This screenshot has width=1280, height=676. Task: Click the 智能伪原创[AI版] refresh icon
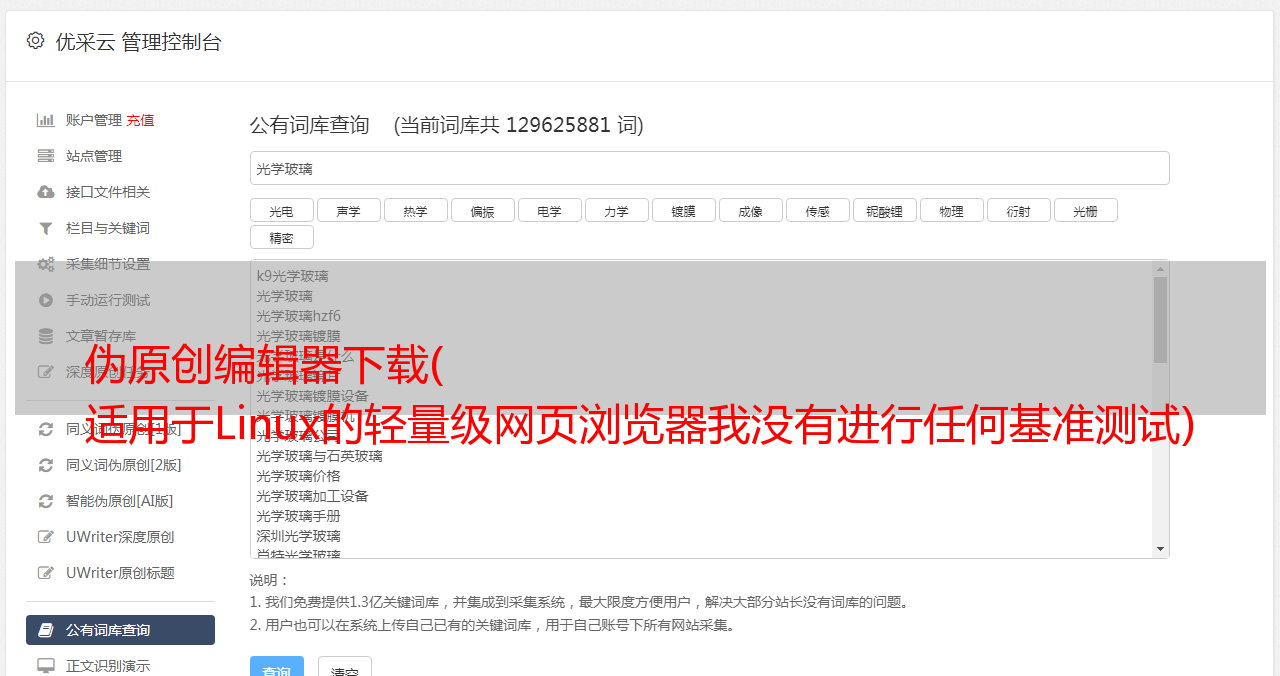point(45,501)
